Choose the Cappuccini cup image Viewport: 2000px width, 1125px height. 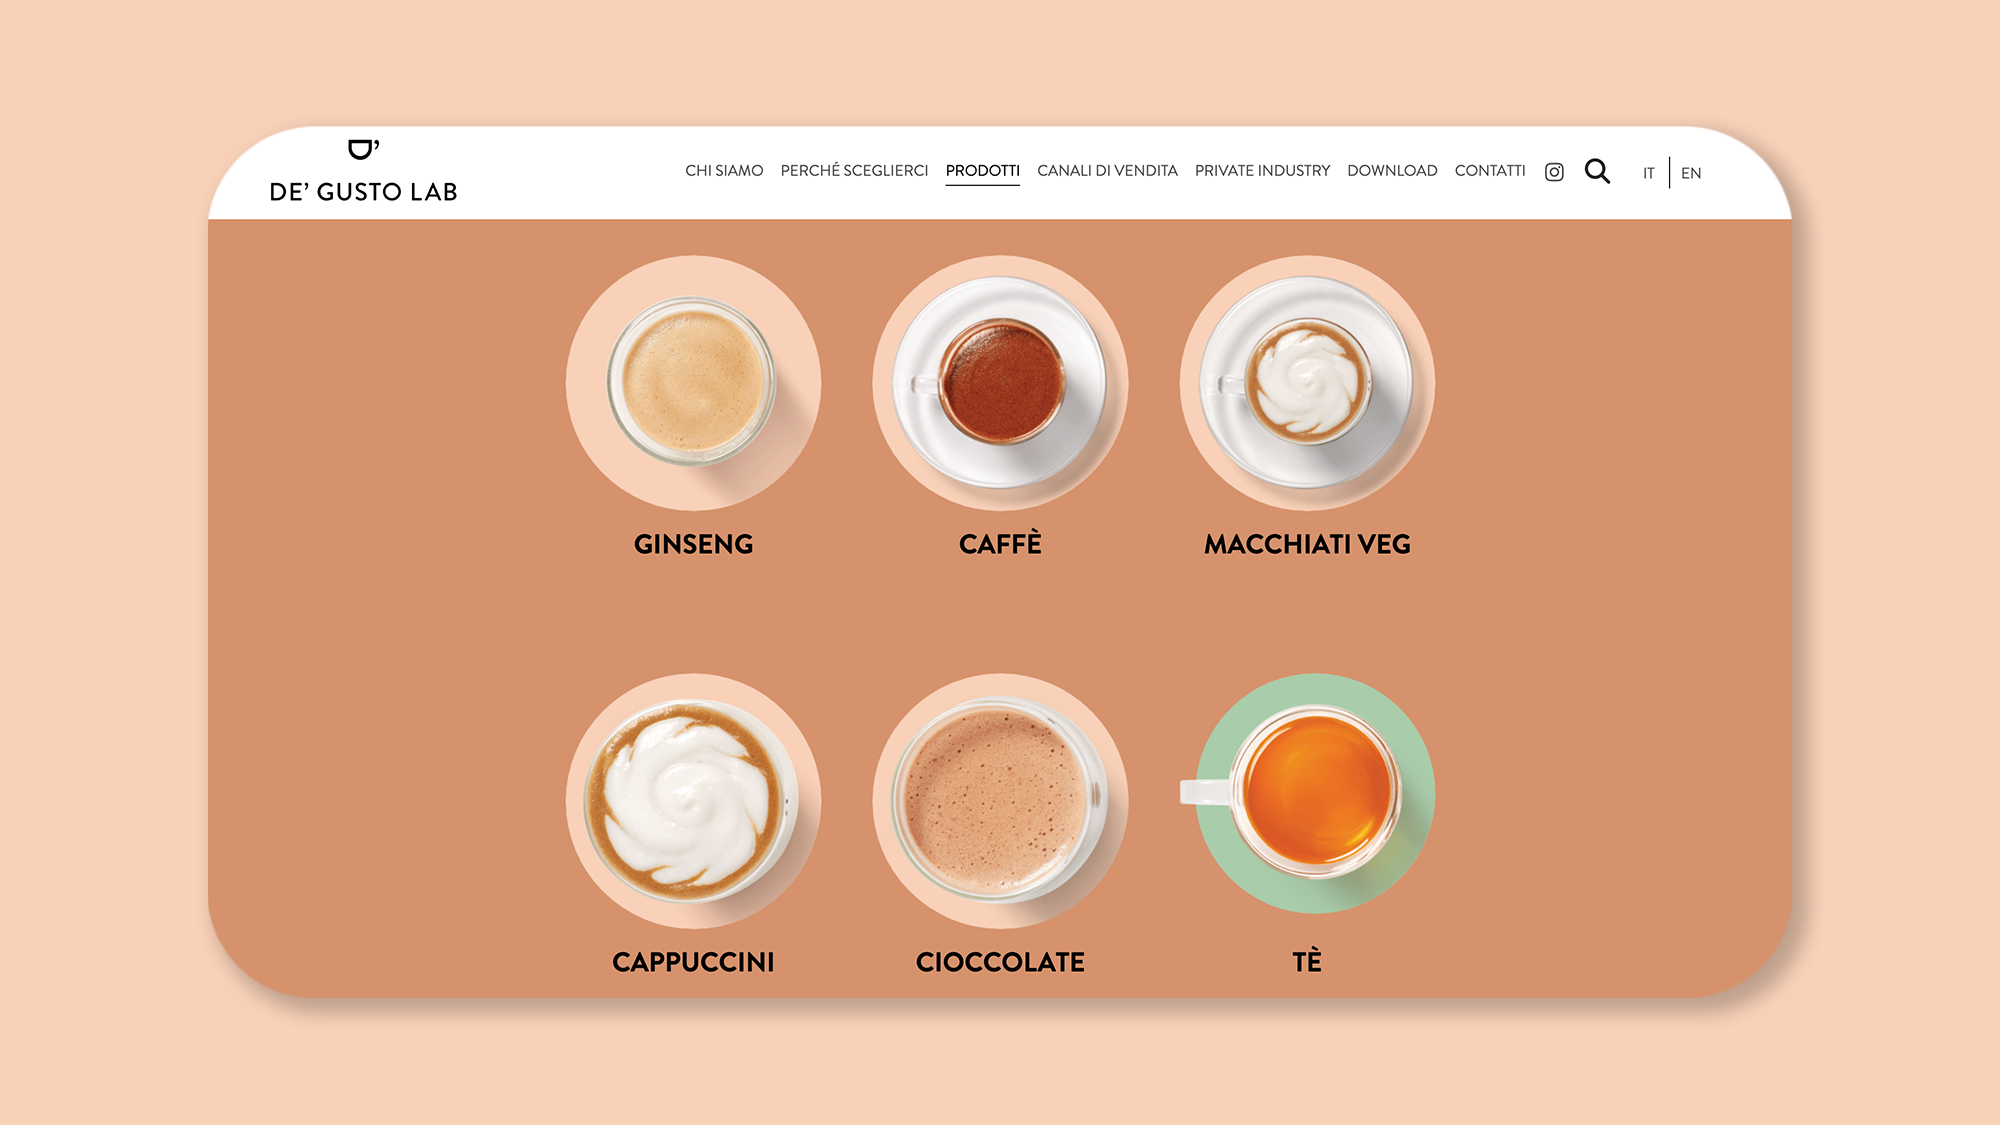point(693,801)
